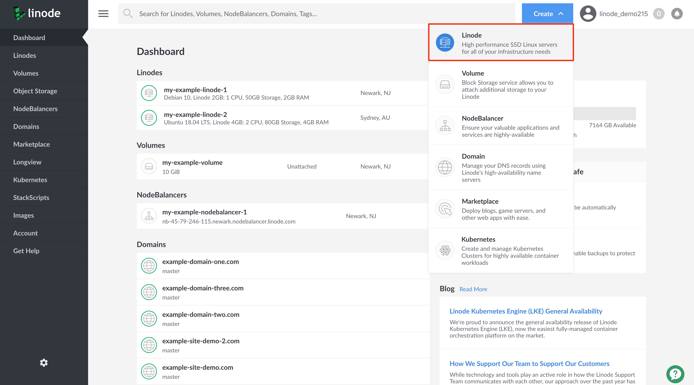Choose Marketplace in the Create menu
694x385 pixels.
(501, 209)
